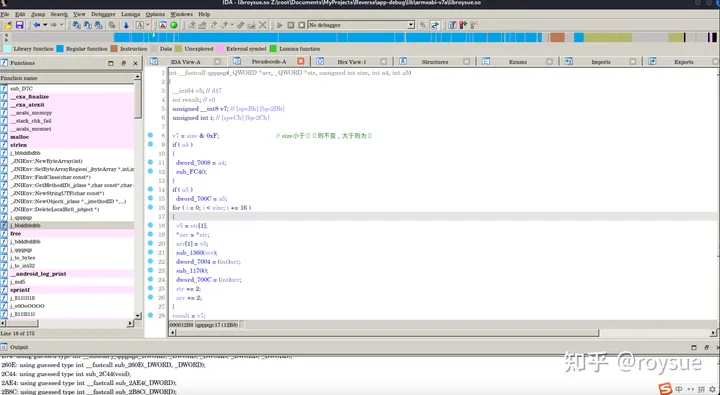Image resolution: width=720 pixels, height=395 pixels.
Task: Click the open file folder icon
Action: point(8,25)
